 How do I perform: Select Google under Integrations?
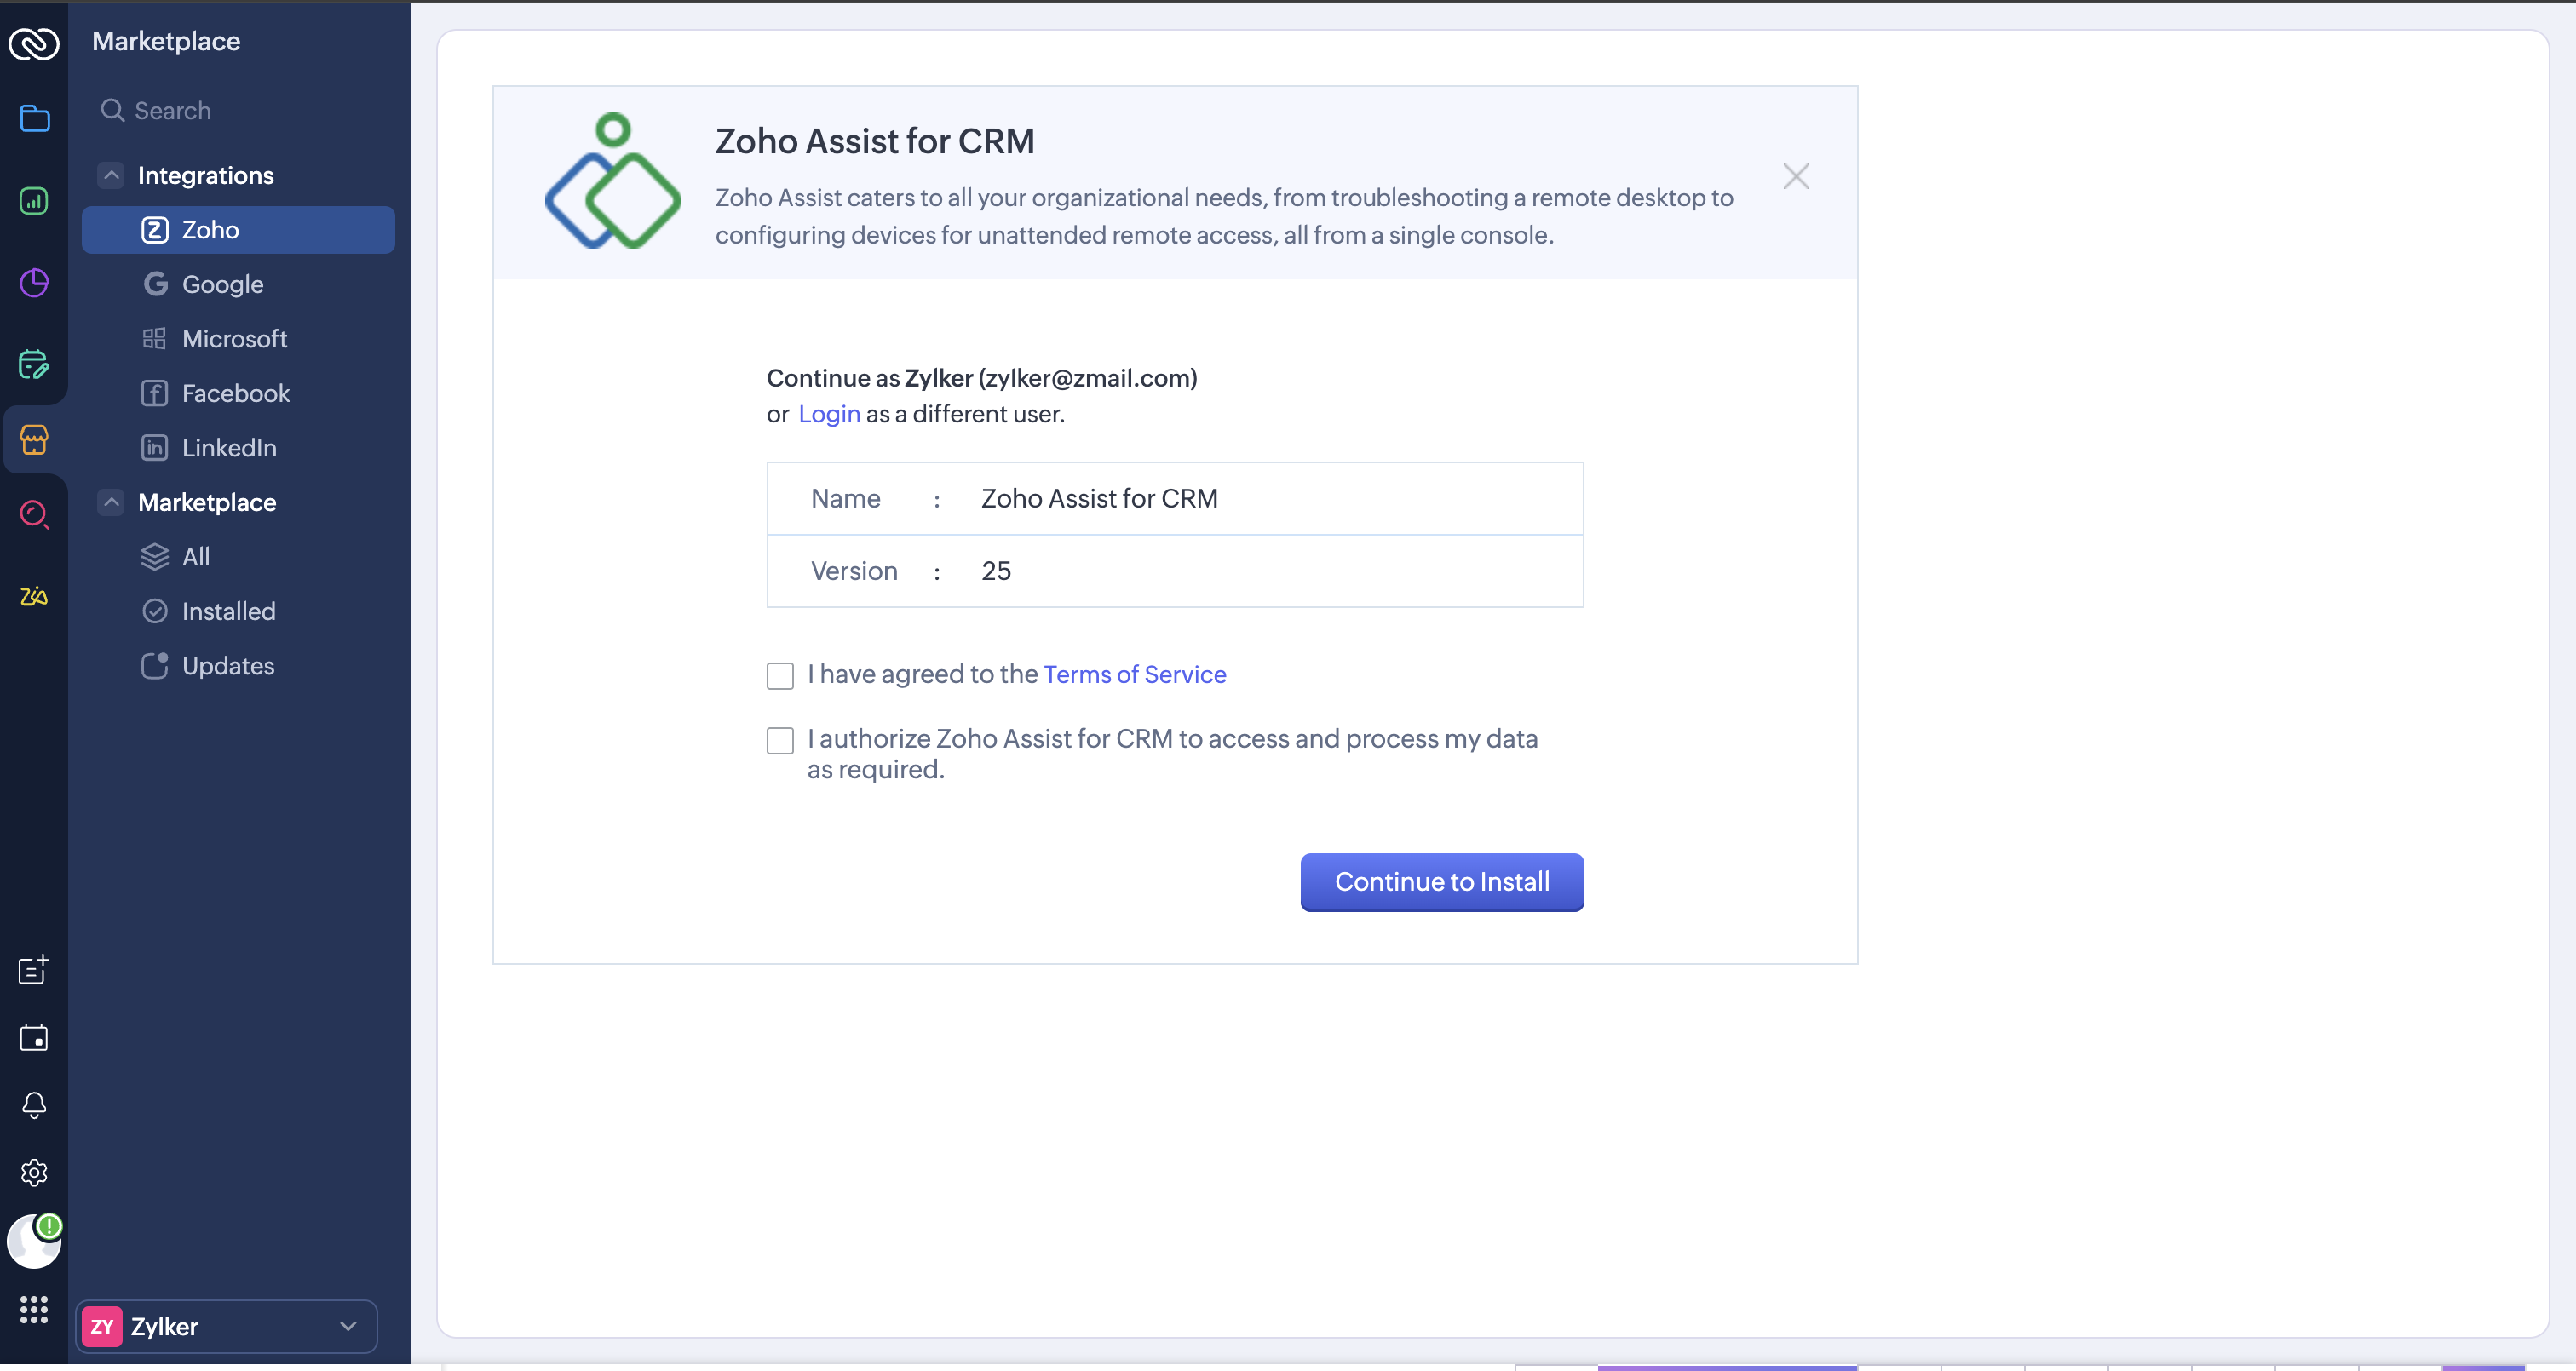[222, 285]
